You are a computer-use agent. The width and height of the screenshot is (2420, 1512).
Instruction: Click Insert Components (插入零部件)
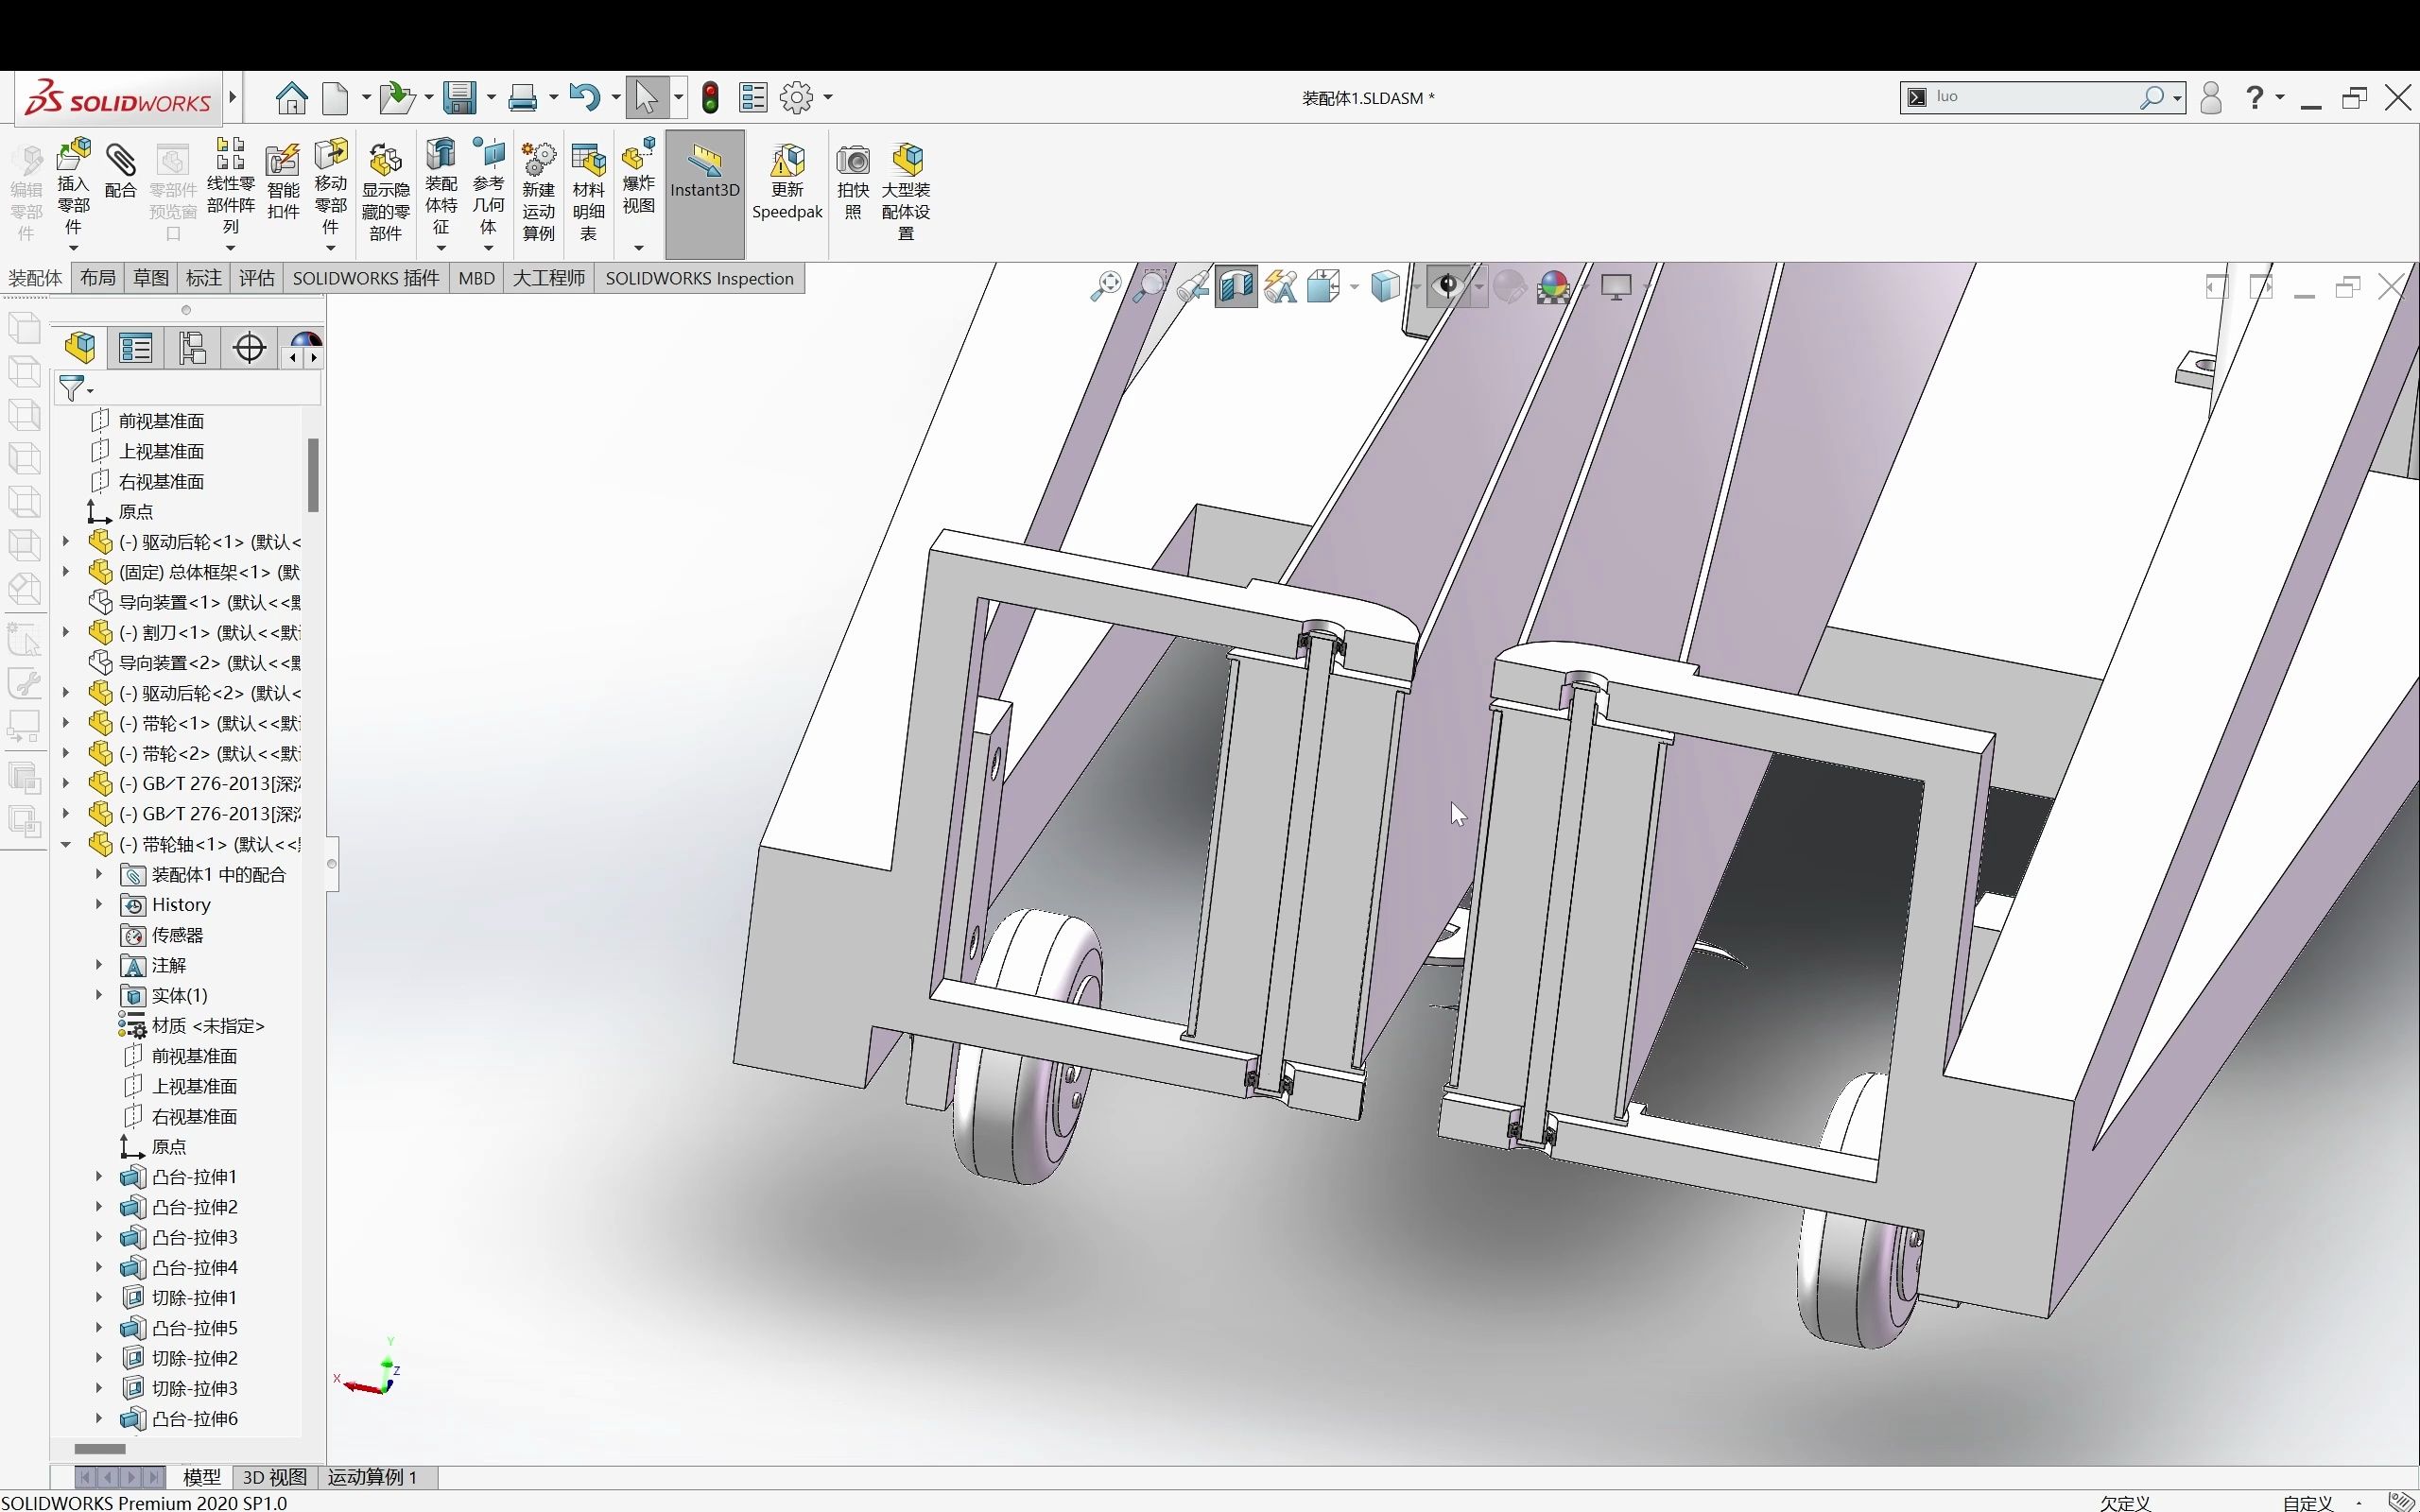(73, 187)
